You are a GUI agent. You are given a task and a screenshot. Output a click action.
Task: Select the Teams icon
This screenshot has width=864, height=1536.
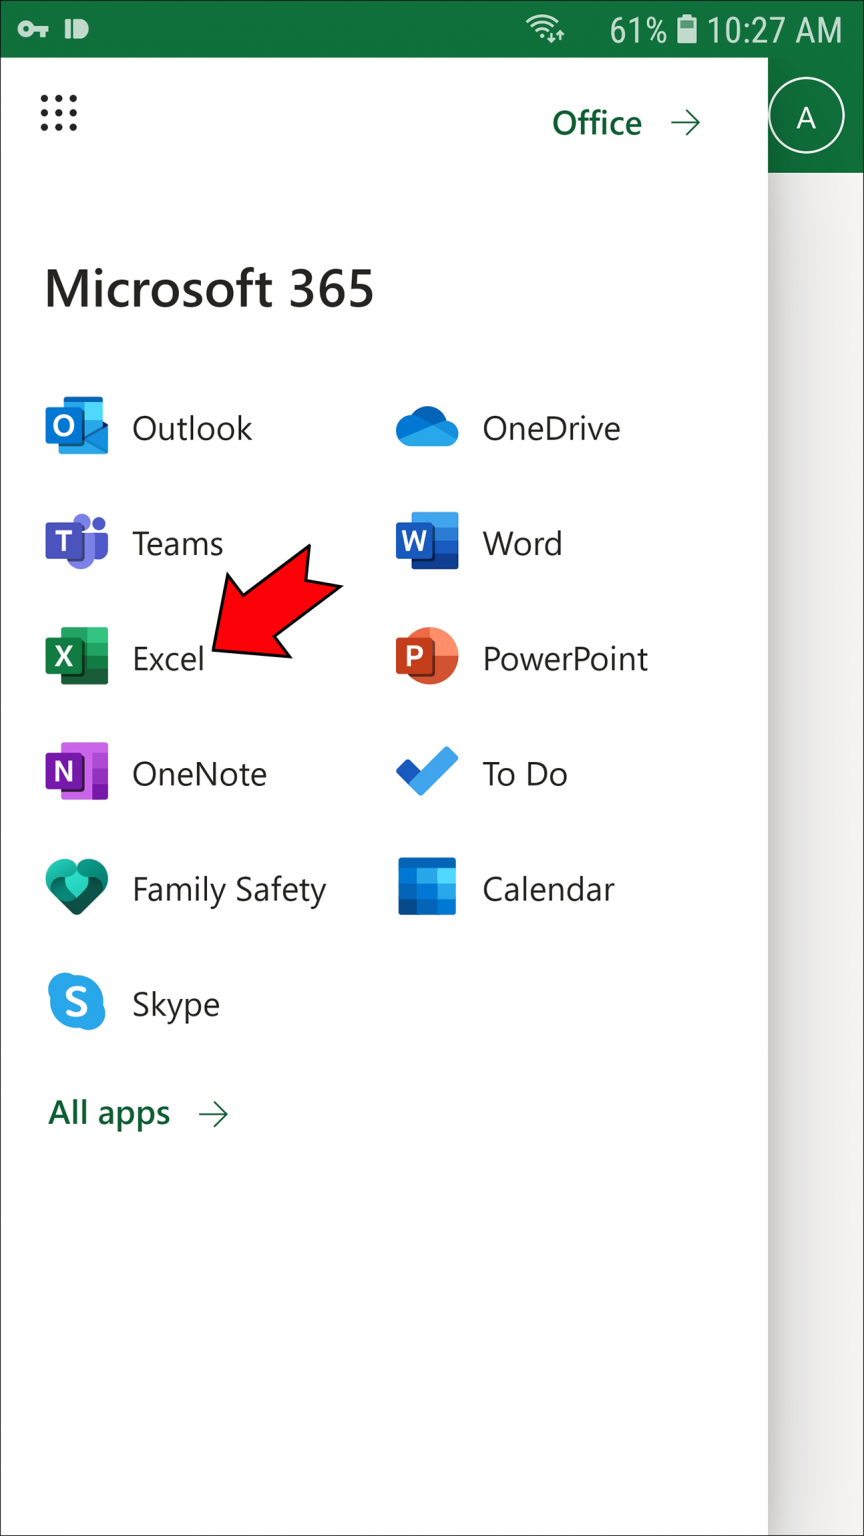click(77, 542)
